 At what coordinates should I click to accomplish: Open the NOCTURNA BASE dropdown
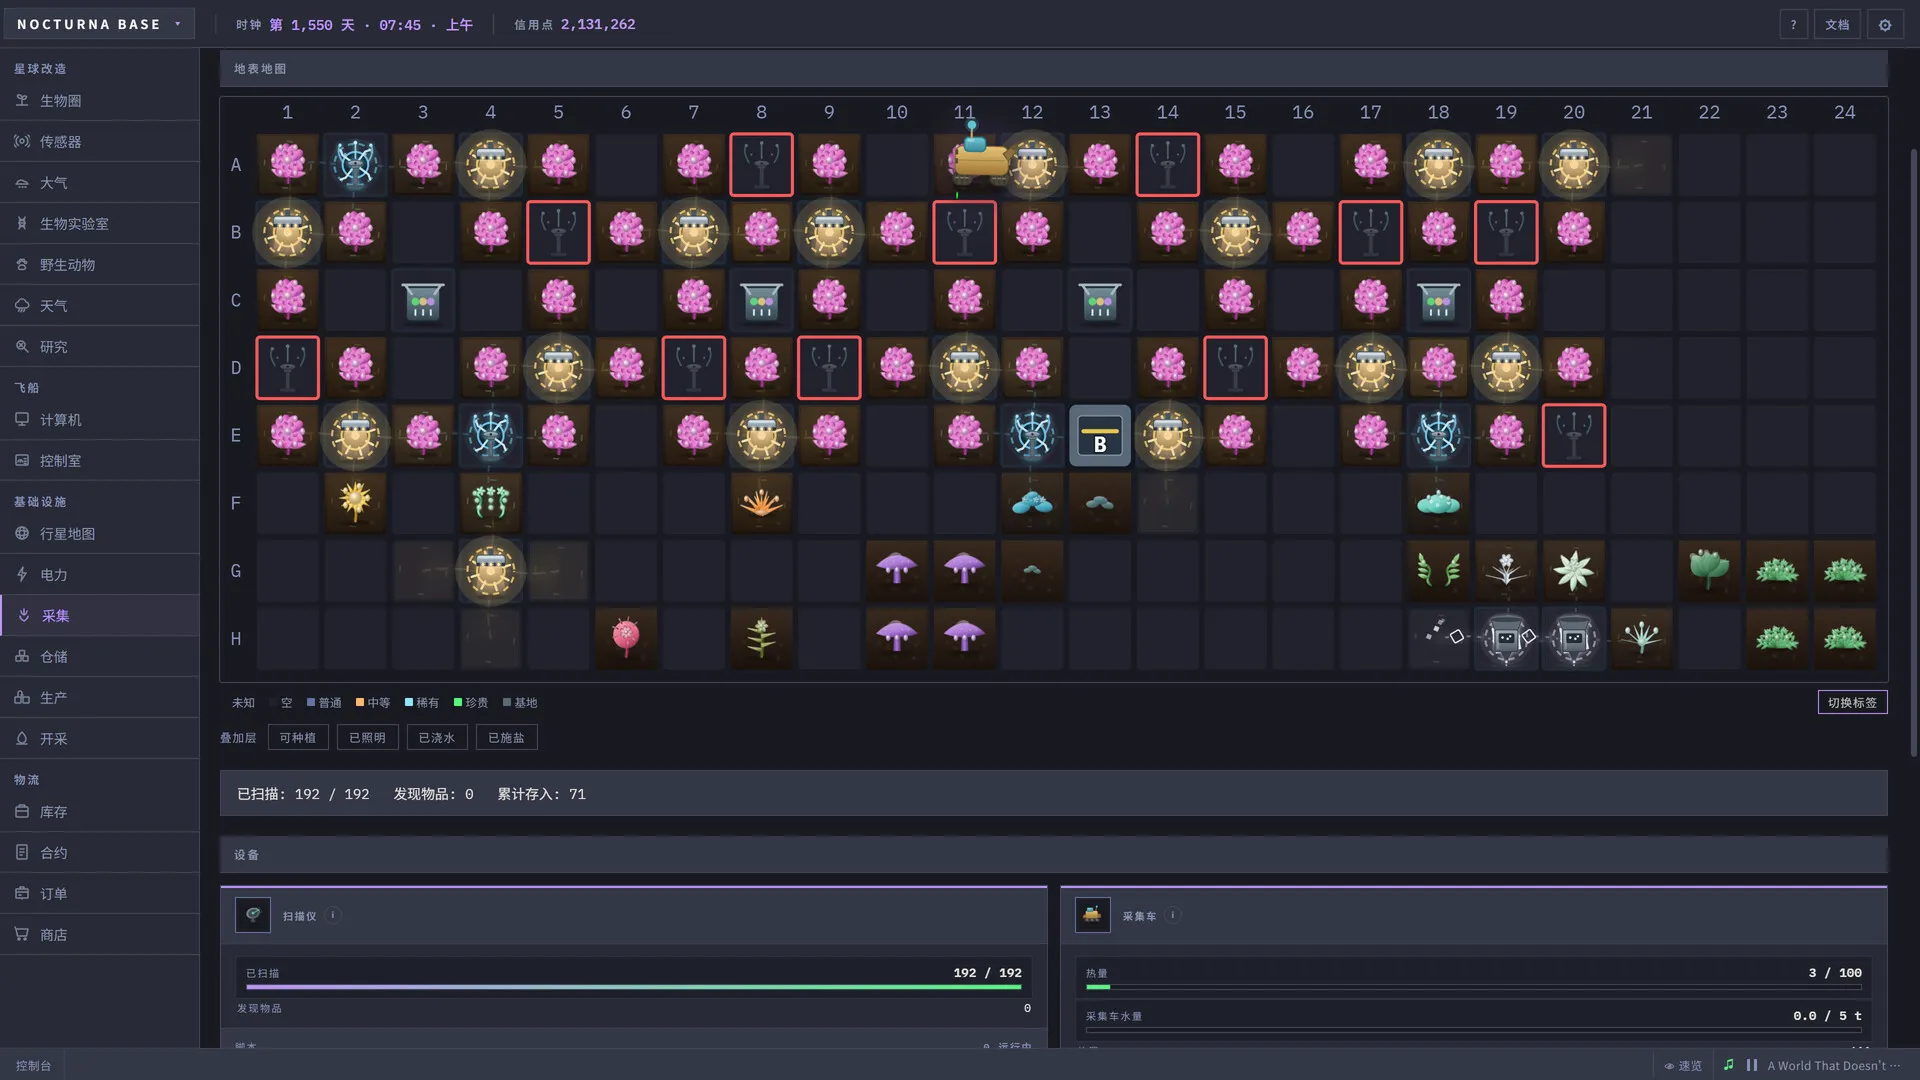(98, 24)
